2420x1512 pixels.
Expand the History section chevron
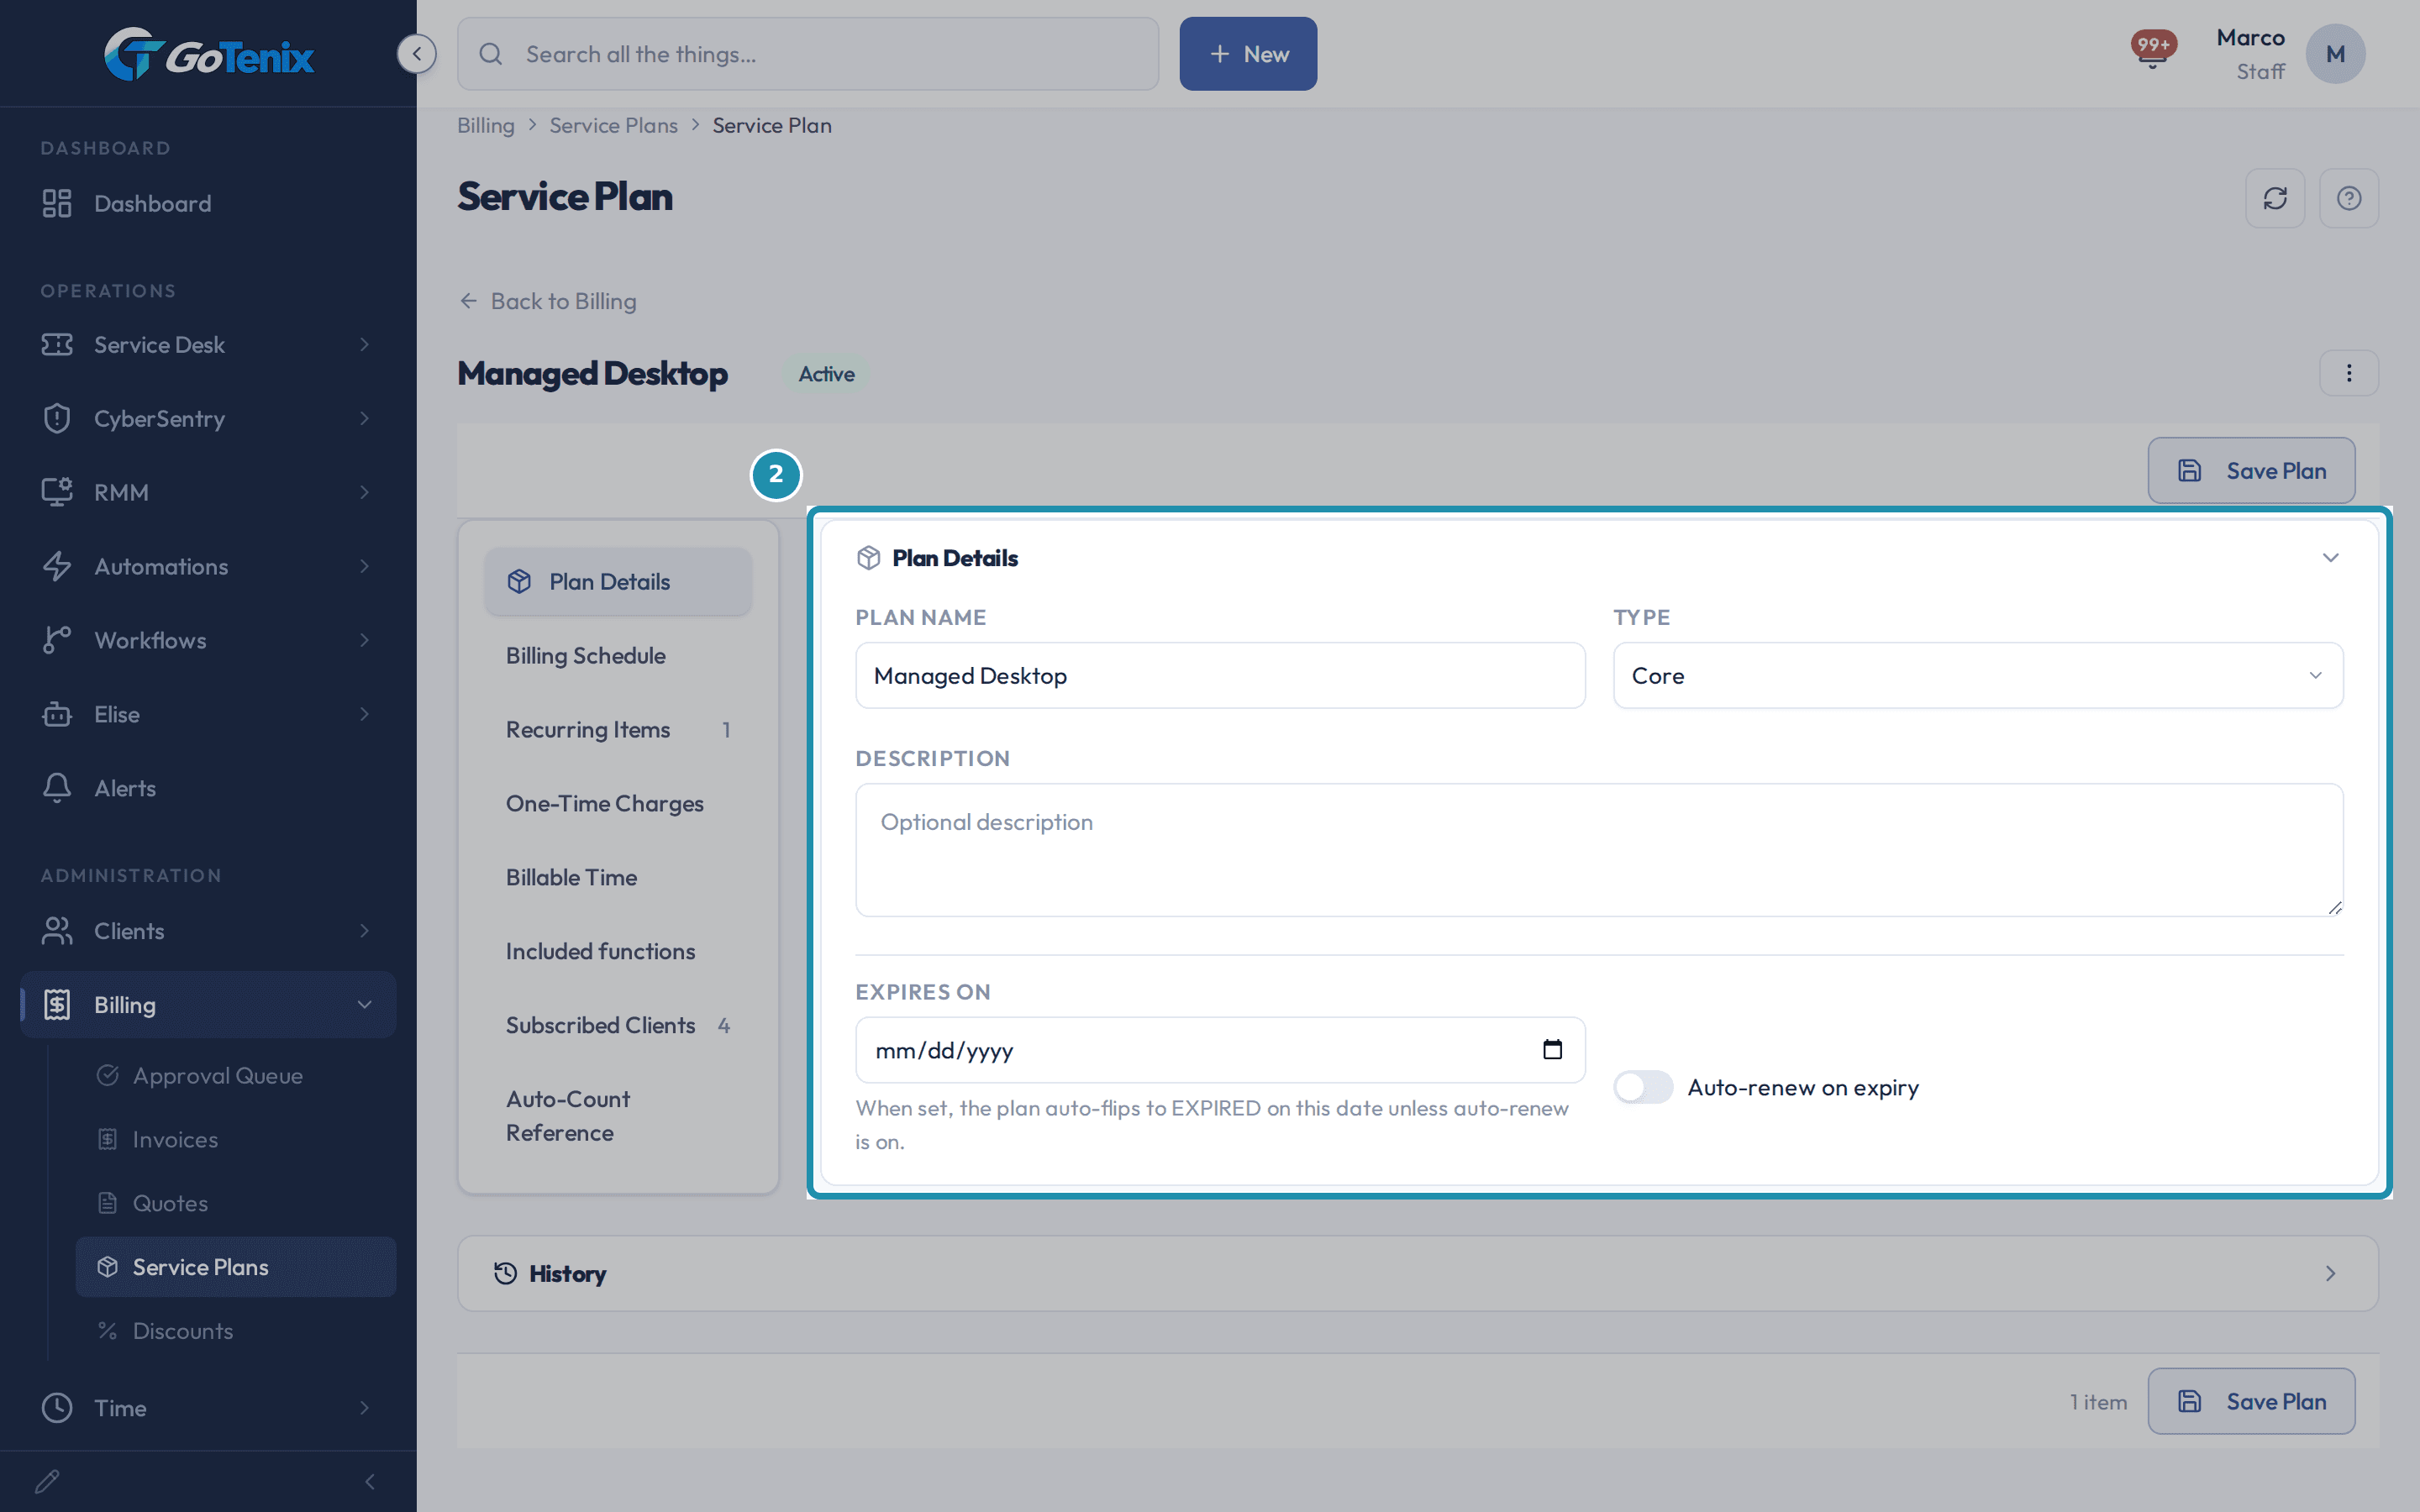pyautogui.click(x=2330, y=1273)
